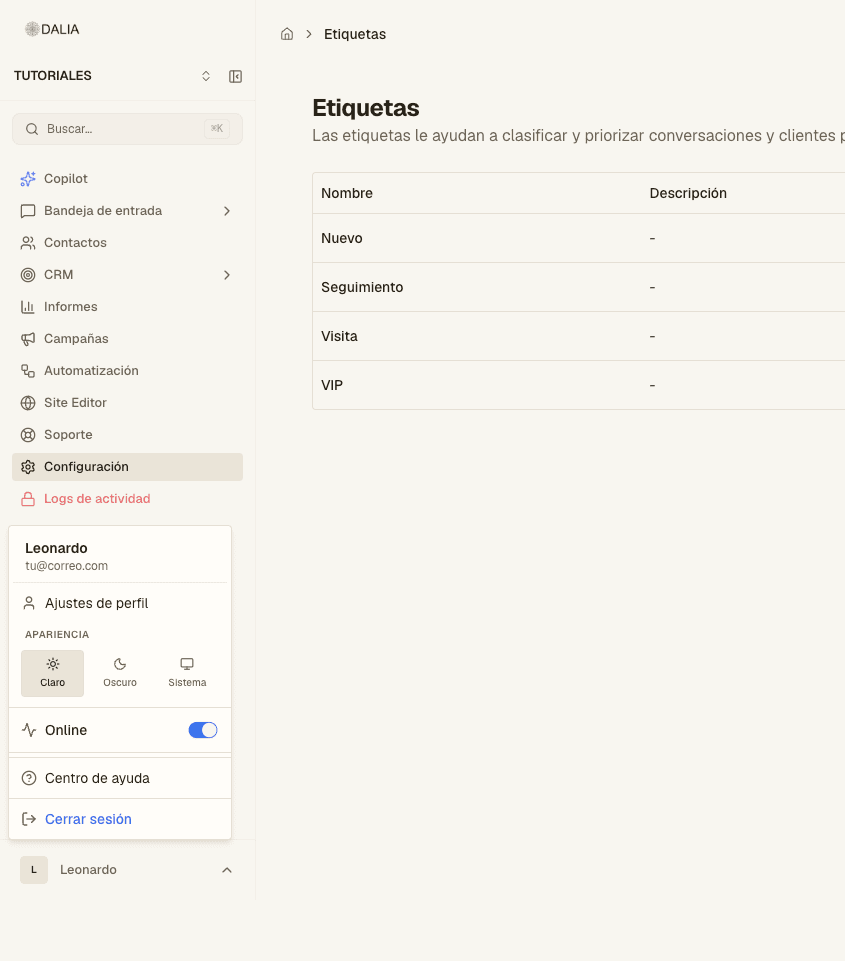Click the Etiquetas breadcrumb
845x961 pixels.
pyautogui.click(x=355, y=34)
